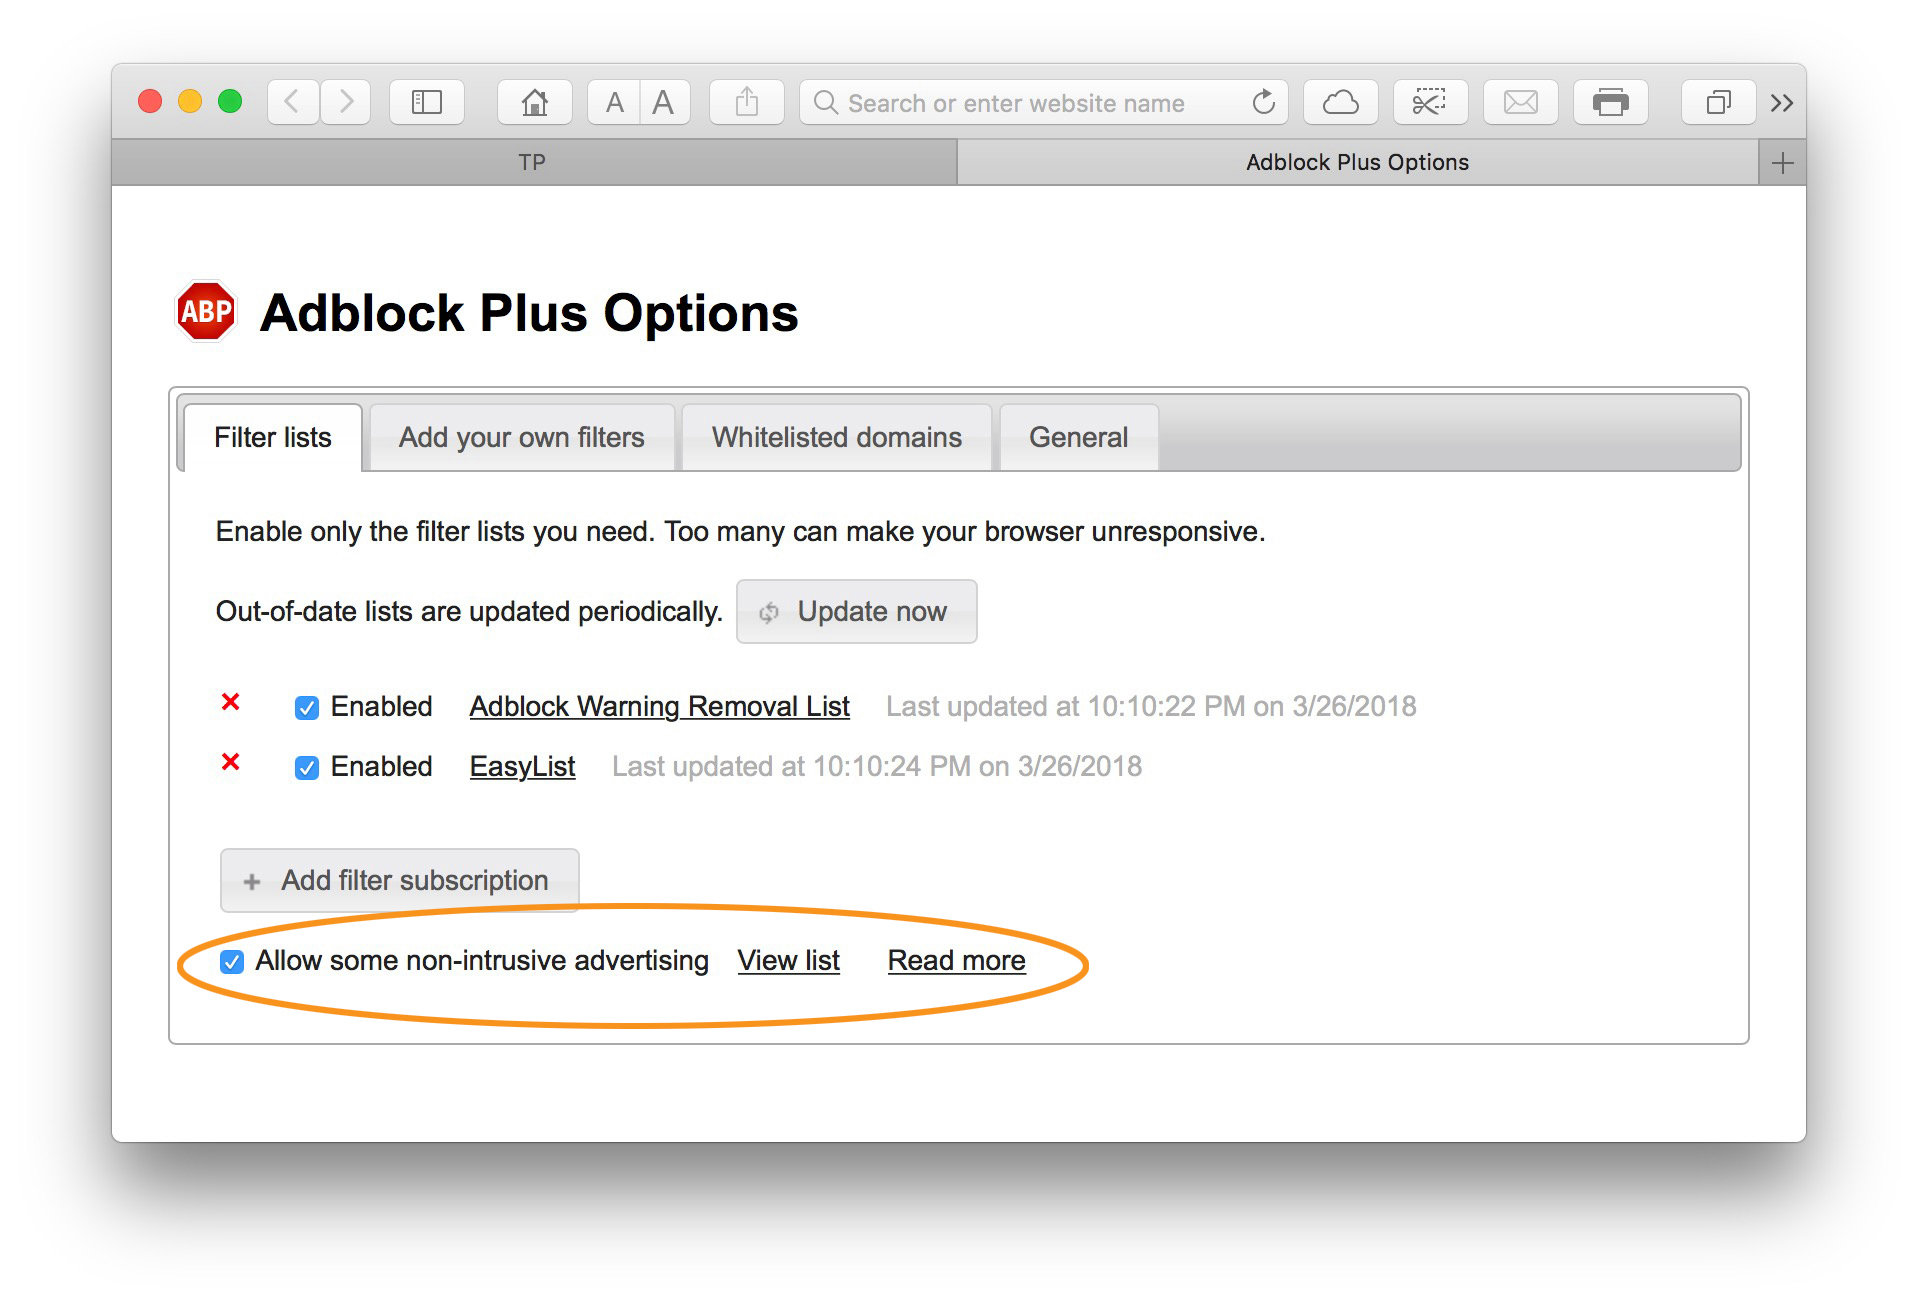Open the Read more link

tap(955, 960)
